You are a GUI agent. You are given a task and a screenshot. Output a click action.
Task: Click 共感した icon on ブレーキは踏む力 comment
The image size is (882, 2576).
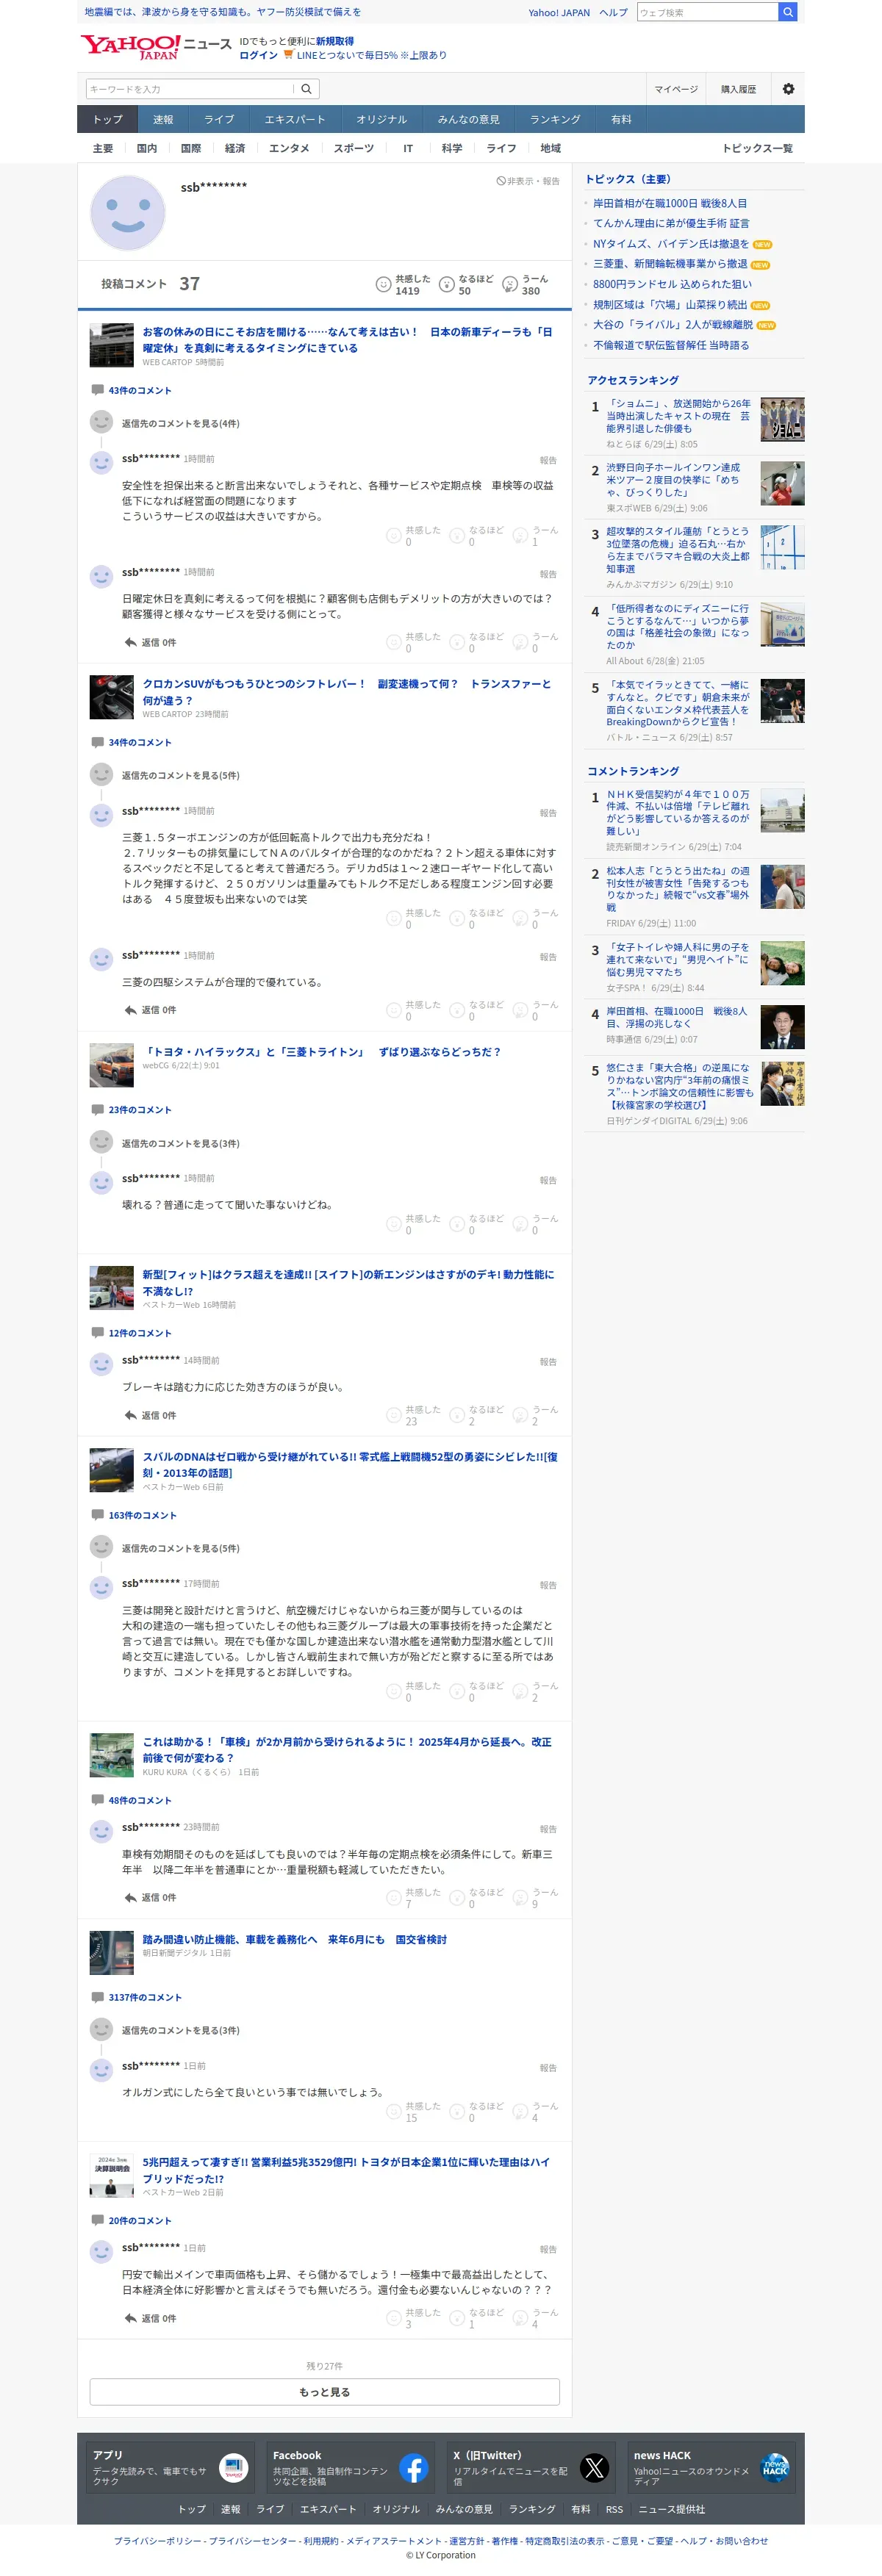393,1415
